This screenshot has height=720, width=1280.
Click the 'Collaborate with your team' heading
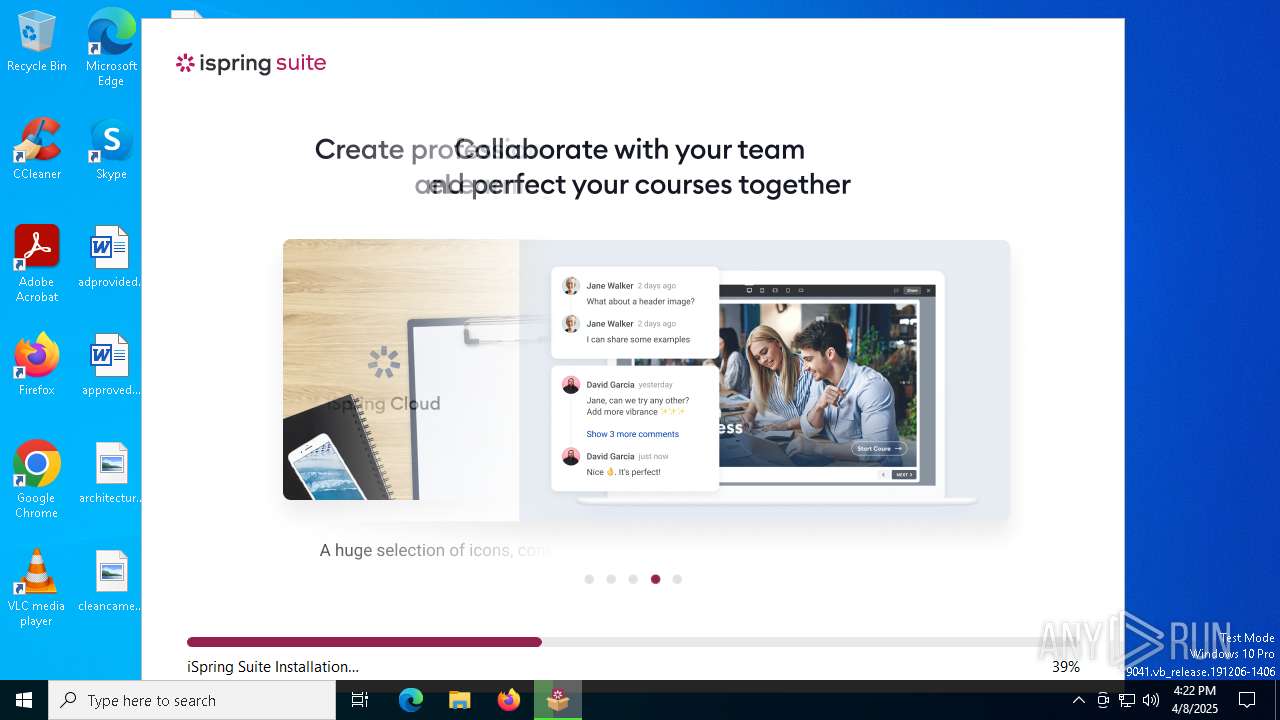pyautogui.click(x=630, y=149)
